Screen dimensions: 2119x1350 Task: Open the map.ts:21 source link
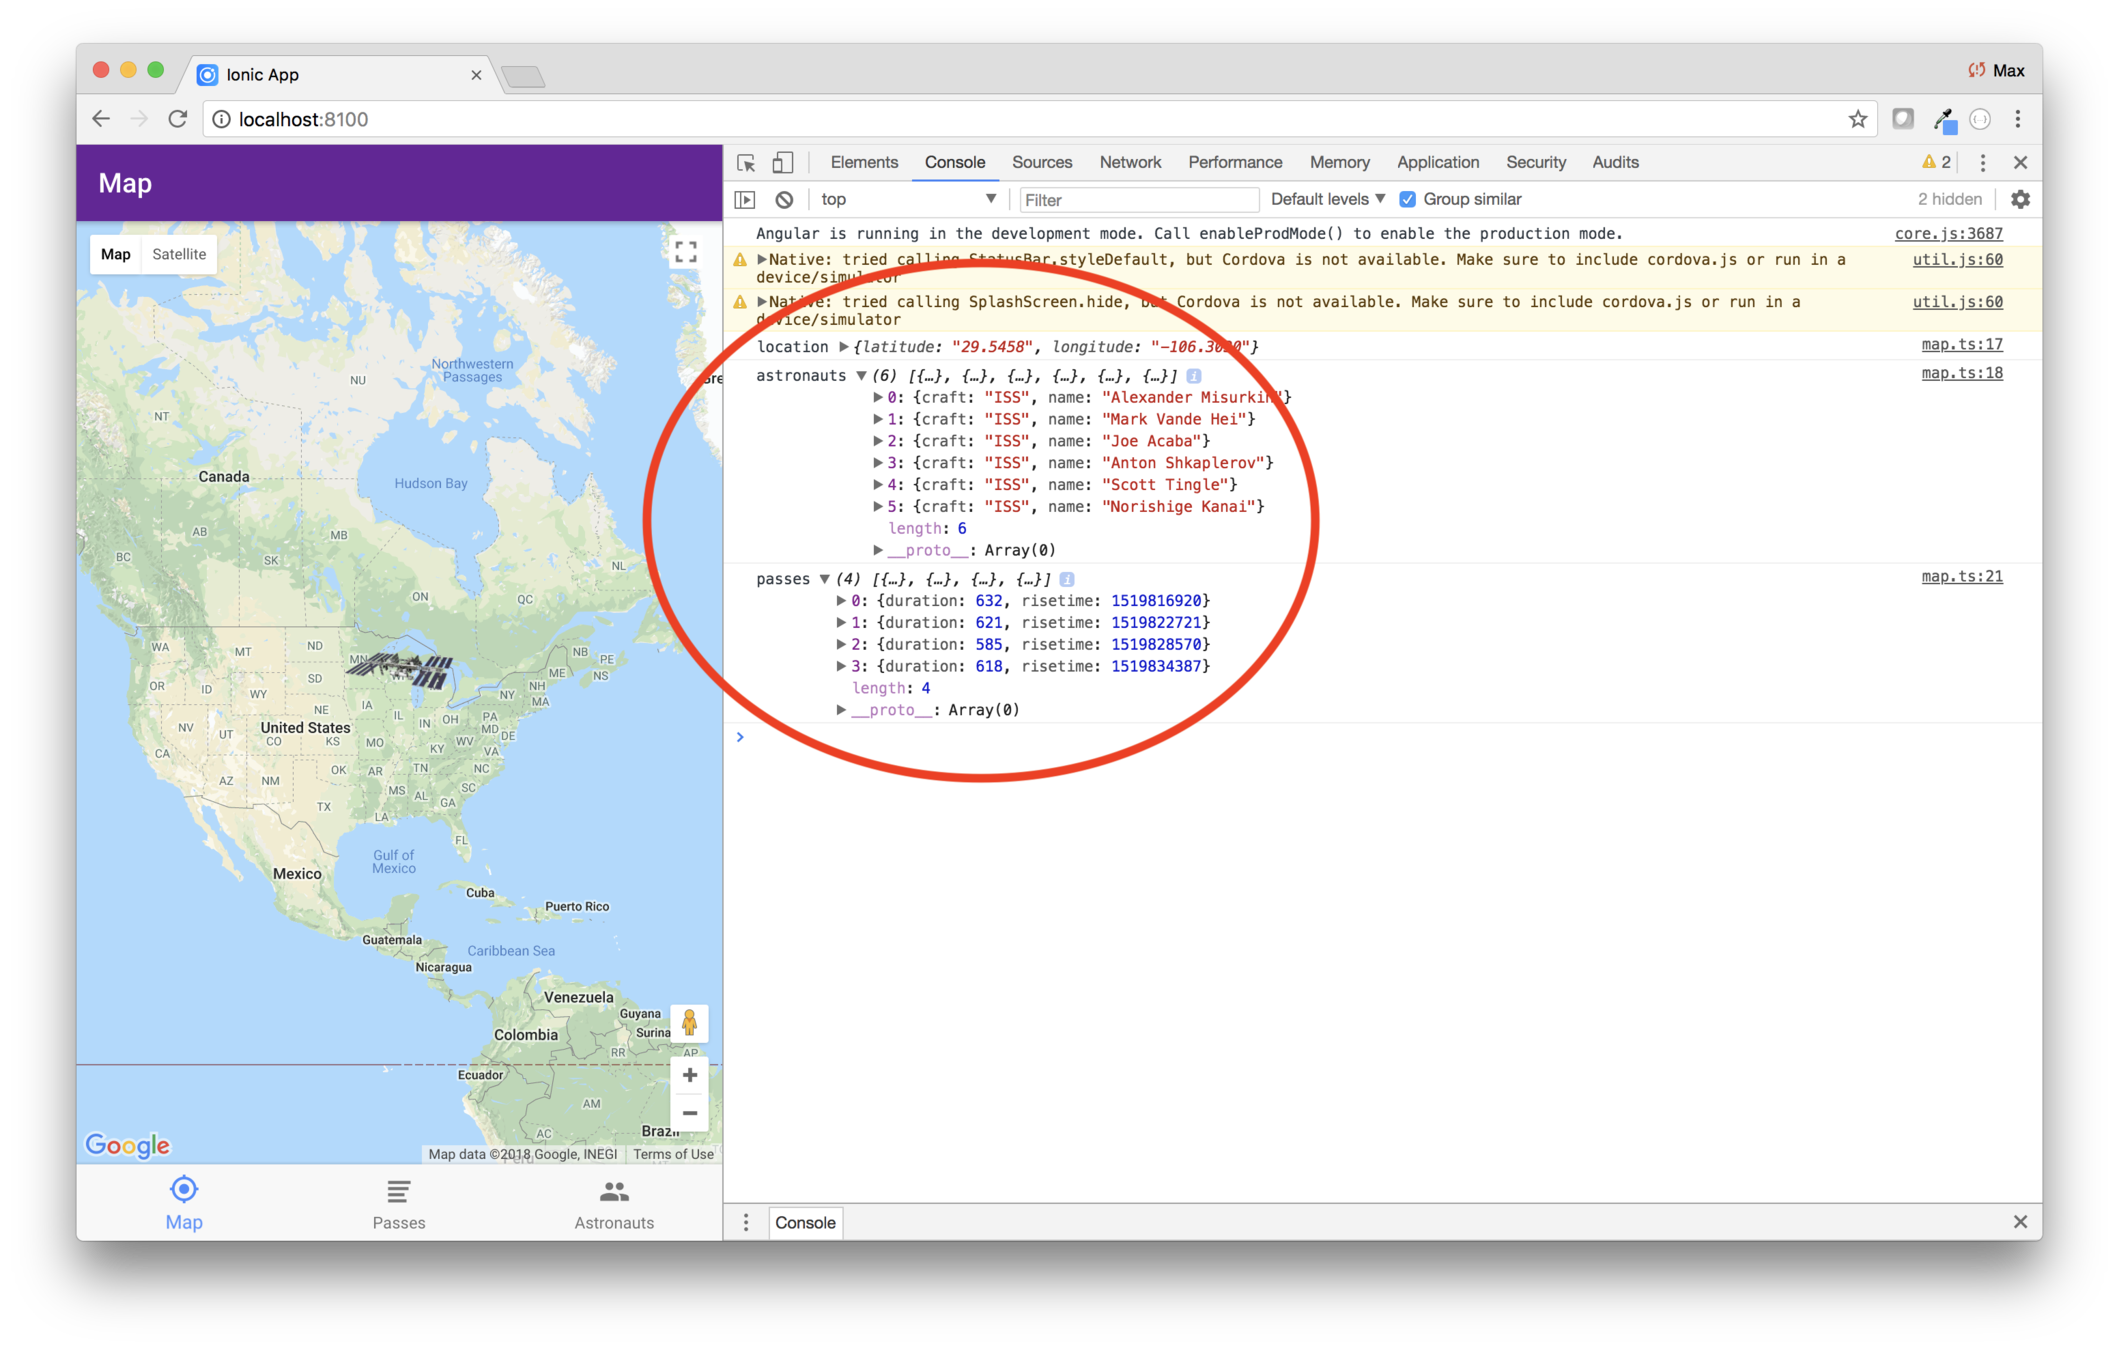(x=1961, y=577)
